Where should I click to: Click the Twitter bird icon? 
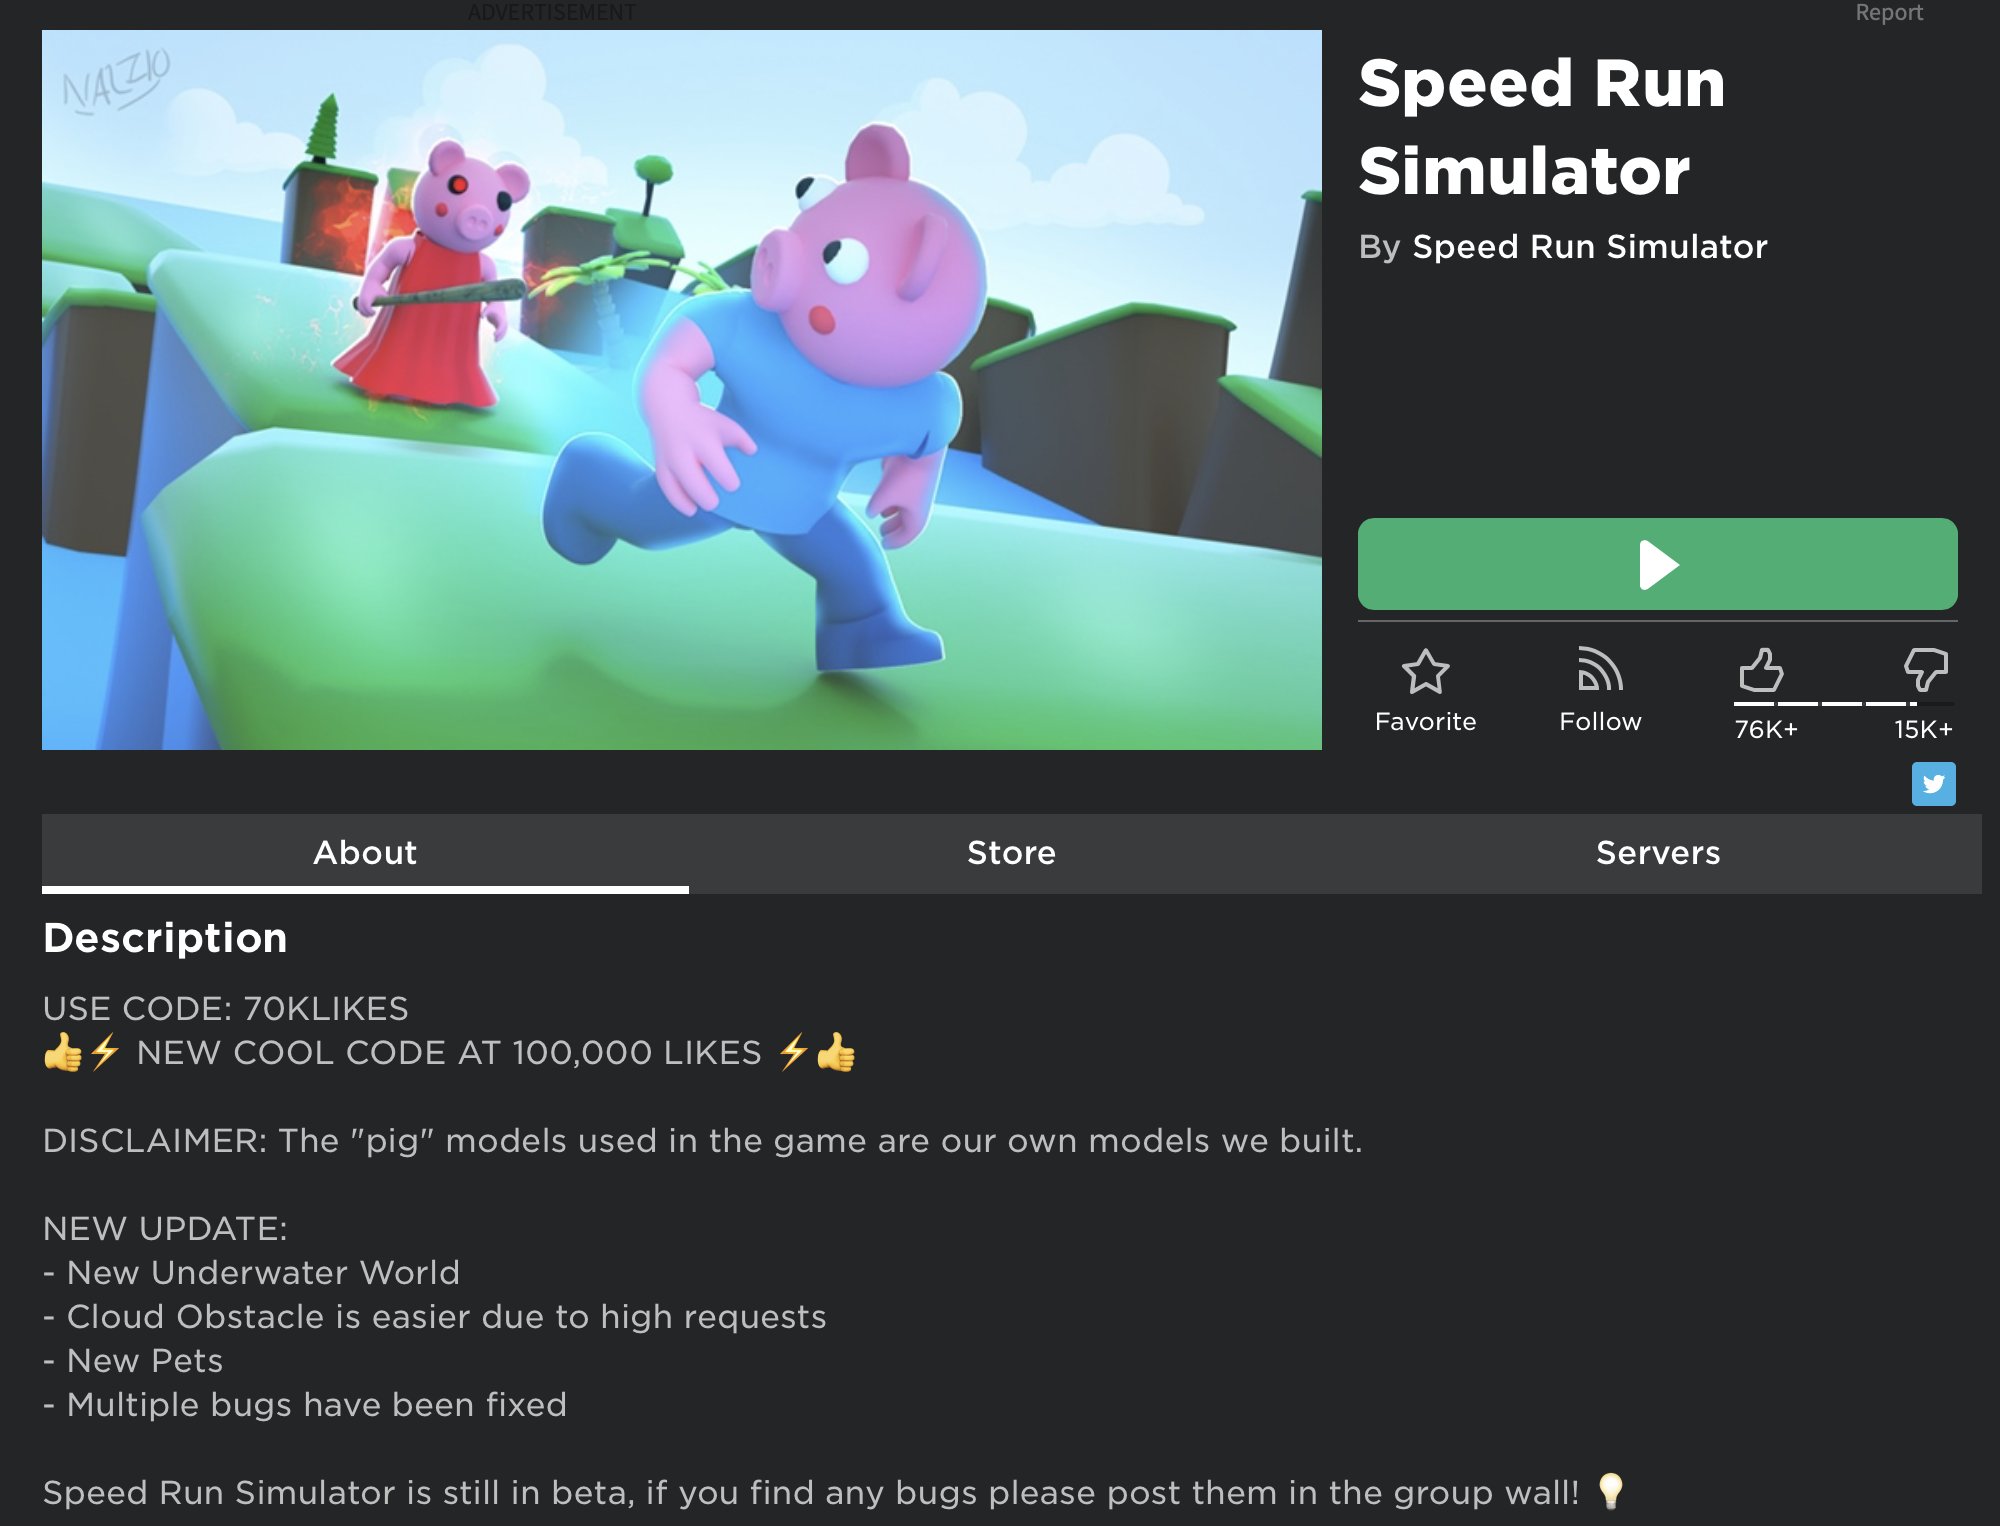pyautogui.click(x=1934, y=784)
